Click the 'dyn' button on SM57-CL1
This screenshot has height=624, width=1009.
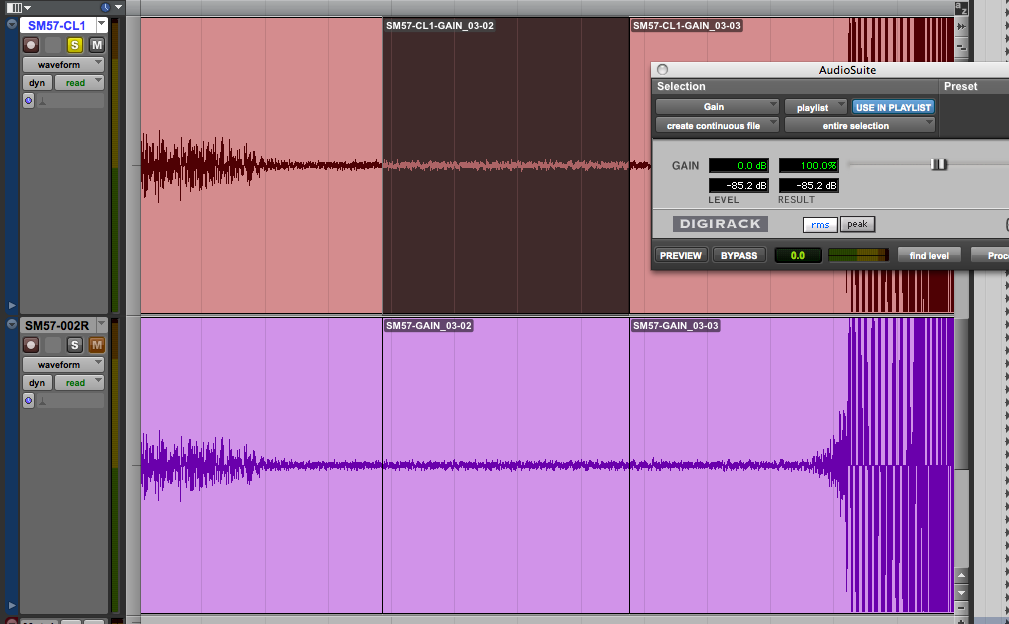coord(37,82)
